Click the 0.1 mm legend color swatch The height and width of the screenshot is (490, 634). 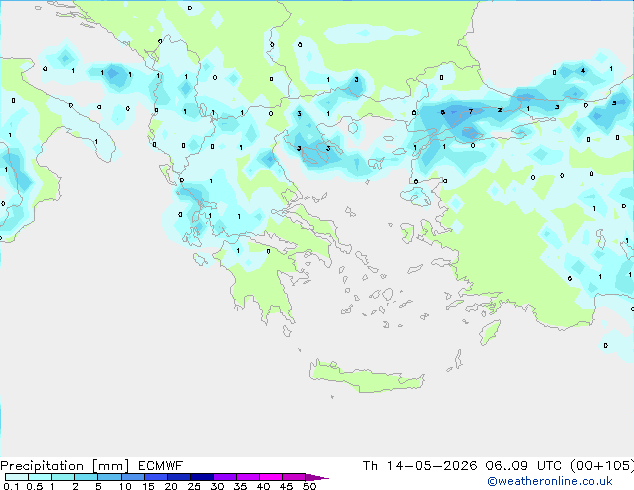[17, 477]
